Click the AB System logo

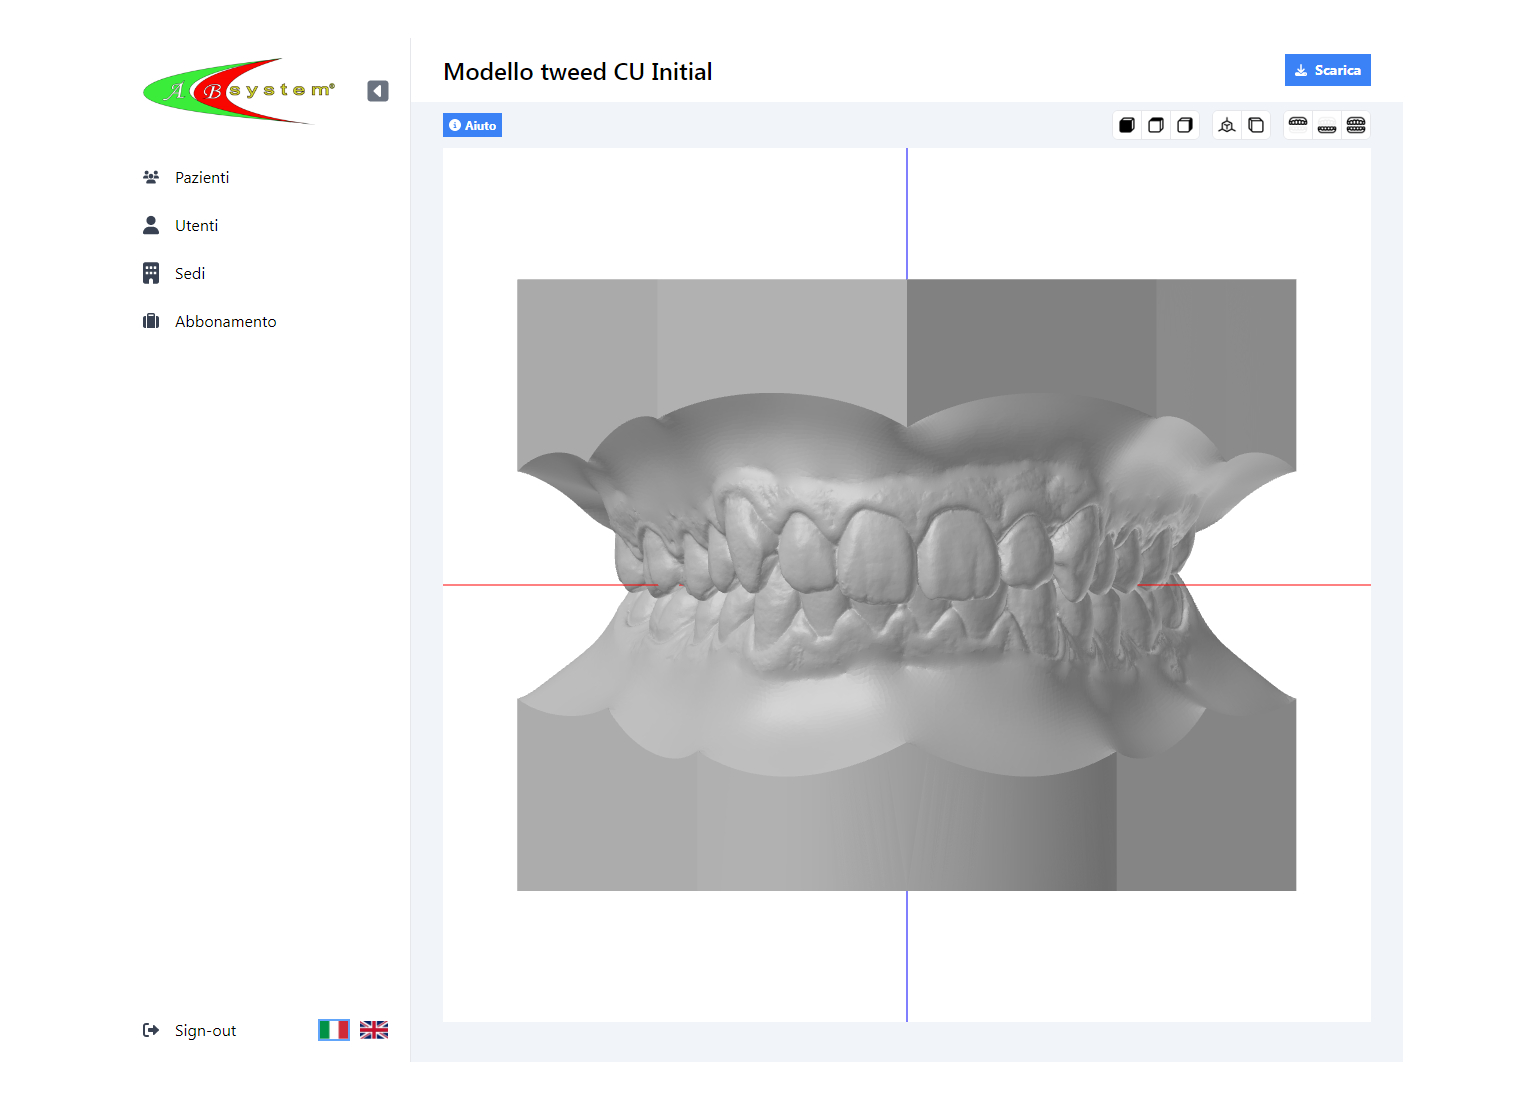238,91
